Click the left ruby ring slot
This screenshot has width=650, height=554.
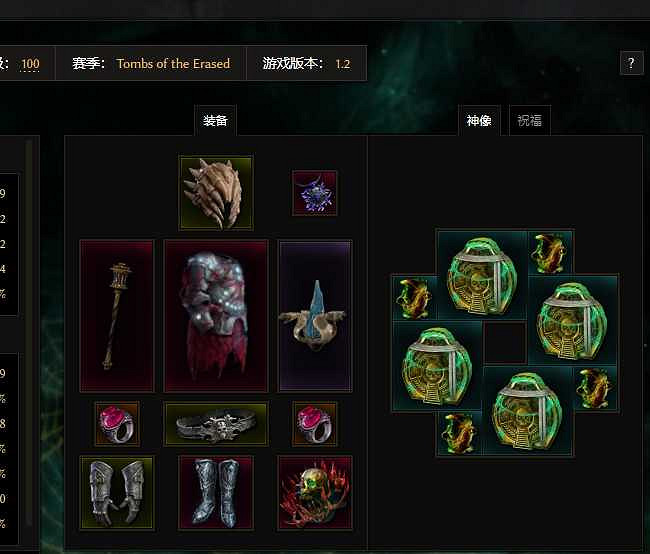[117, 423]
